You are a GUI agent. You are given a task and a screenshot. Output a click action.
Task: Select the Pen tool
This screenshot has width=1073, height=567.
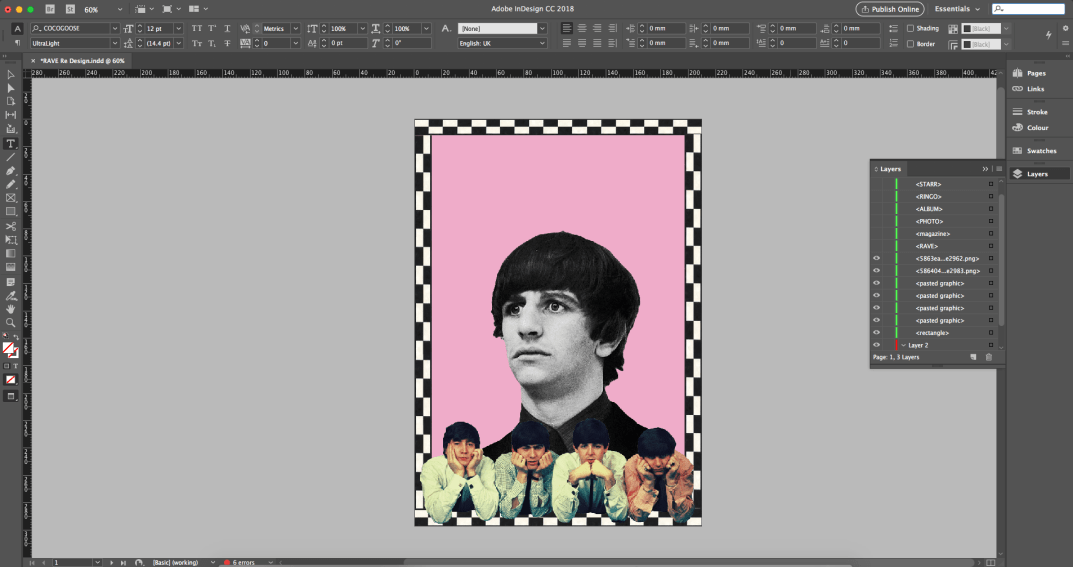pos(10,171)
